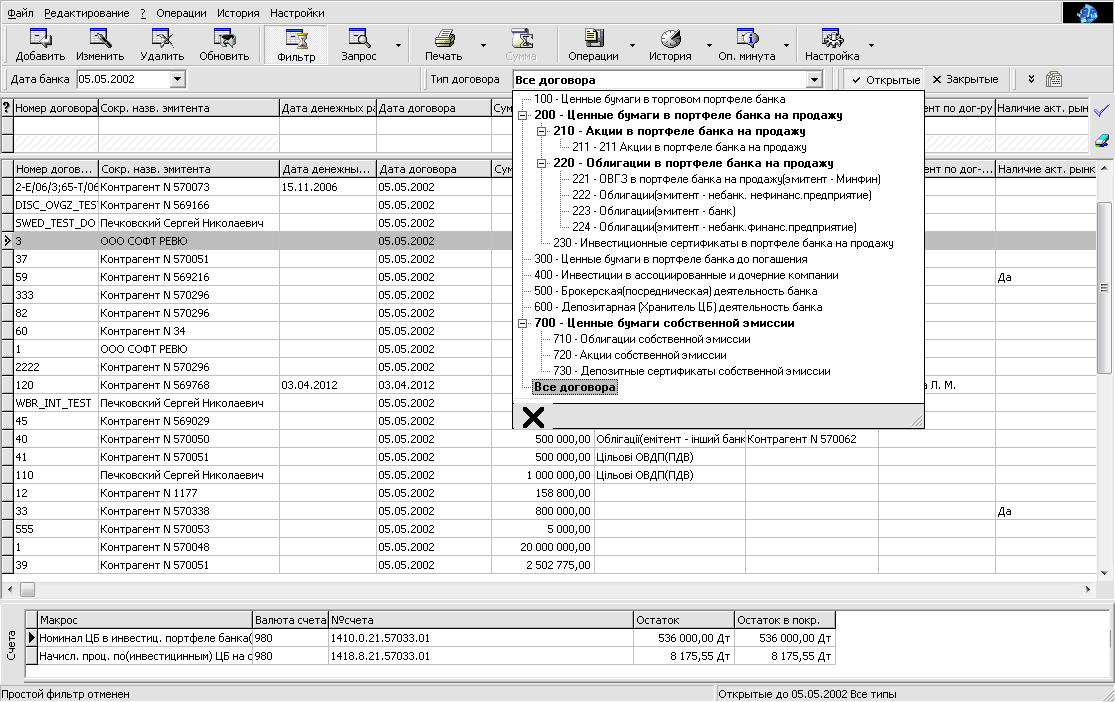This screenshot has width=1115, height=702.
Task: Click the Сумма toolbar icon
Action: pyautogui.click(x=521, y=45)
